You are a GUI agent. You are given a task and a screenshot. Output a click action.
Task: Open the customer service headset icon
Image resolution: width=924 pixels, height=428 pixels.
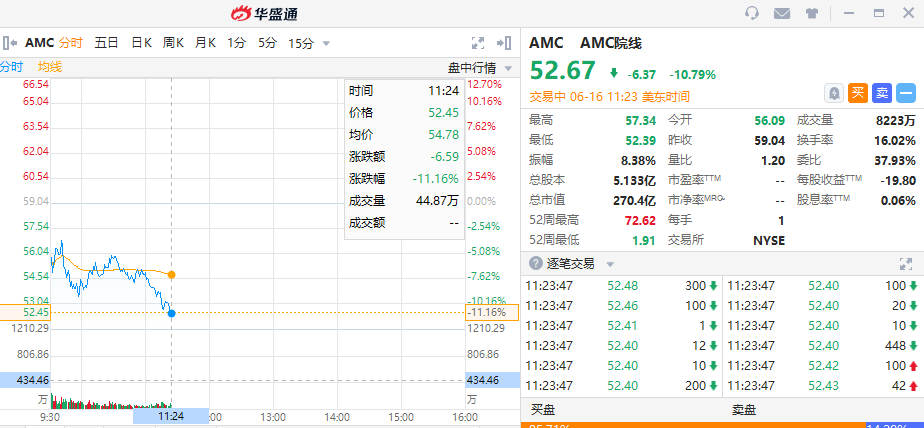coord(751,13)
